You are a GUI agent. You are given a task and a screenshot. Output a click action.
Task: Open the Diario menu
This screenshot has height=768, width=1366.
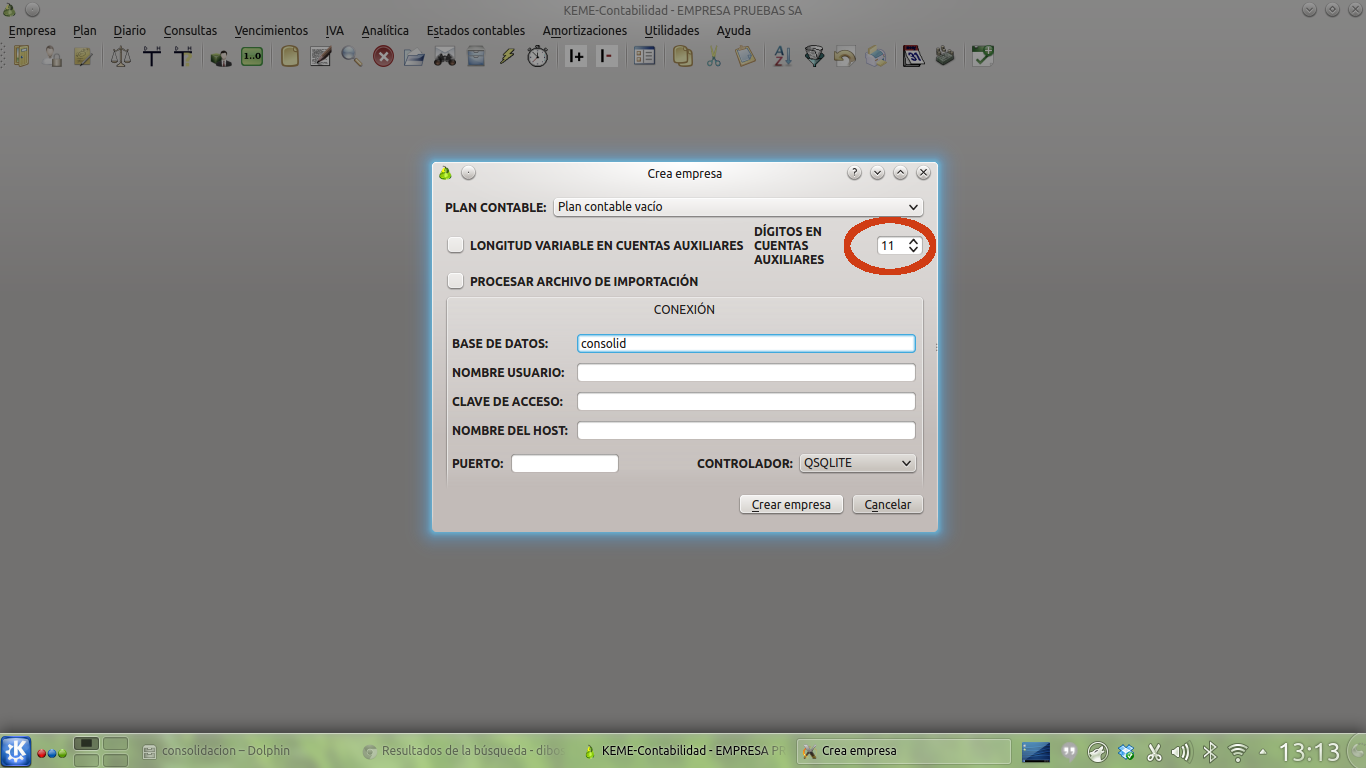pyautogui.click(x=129, y=31)
